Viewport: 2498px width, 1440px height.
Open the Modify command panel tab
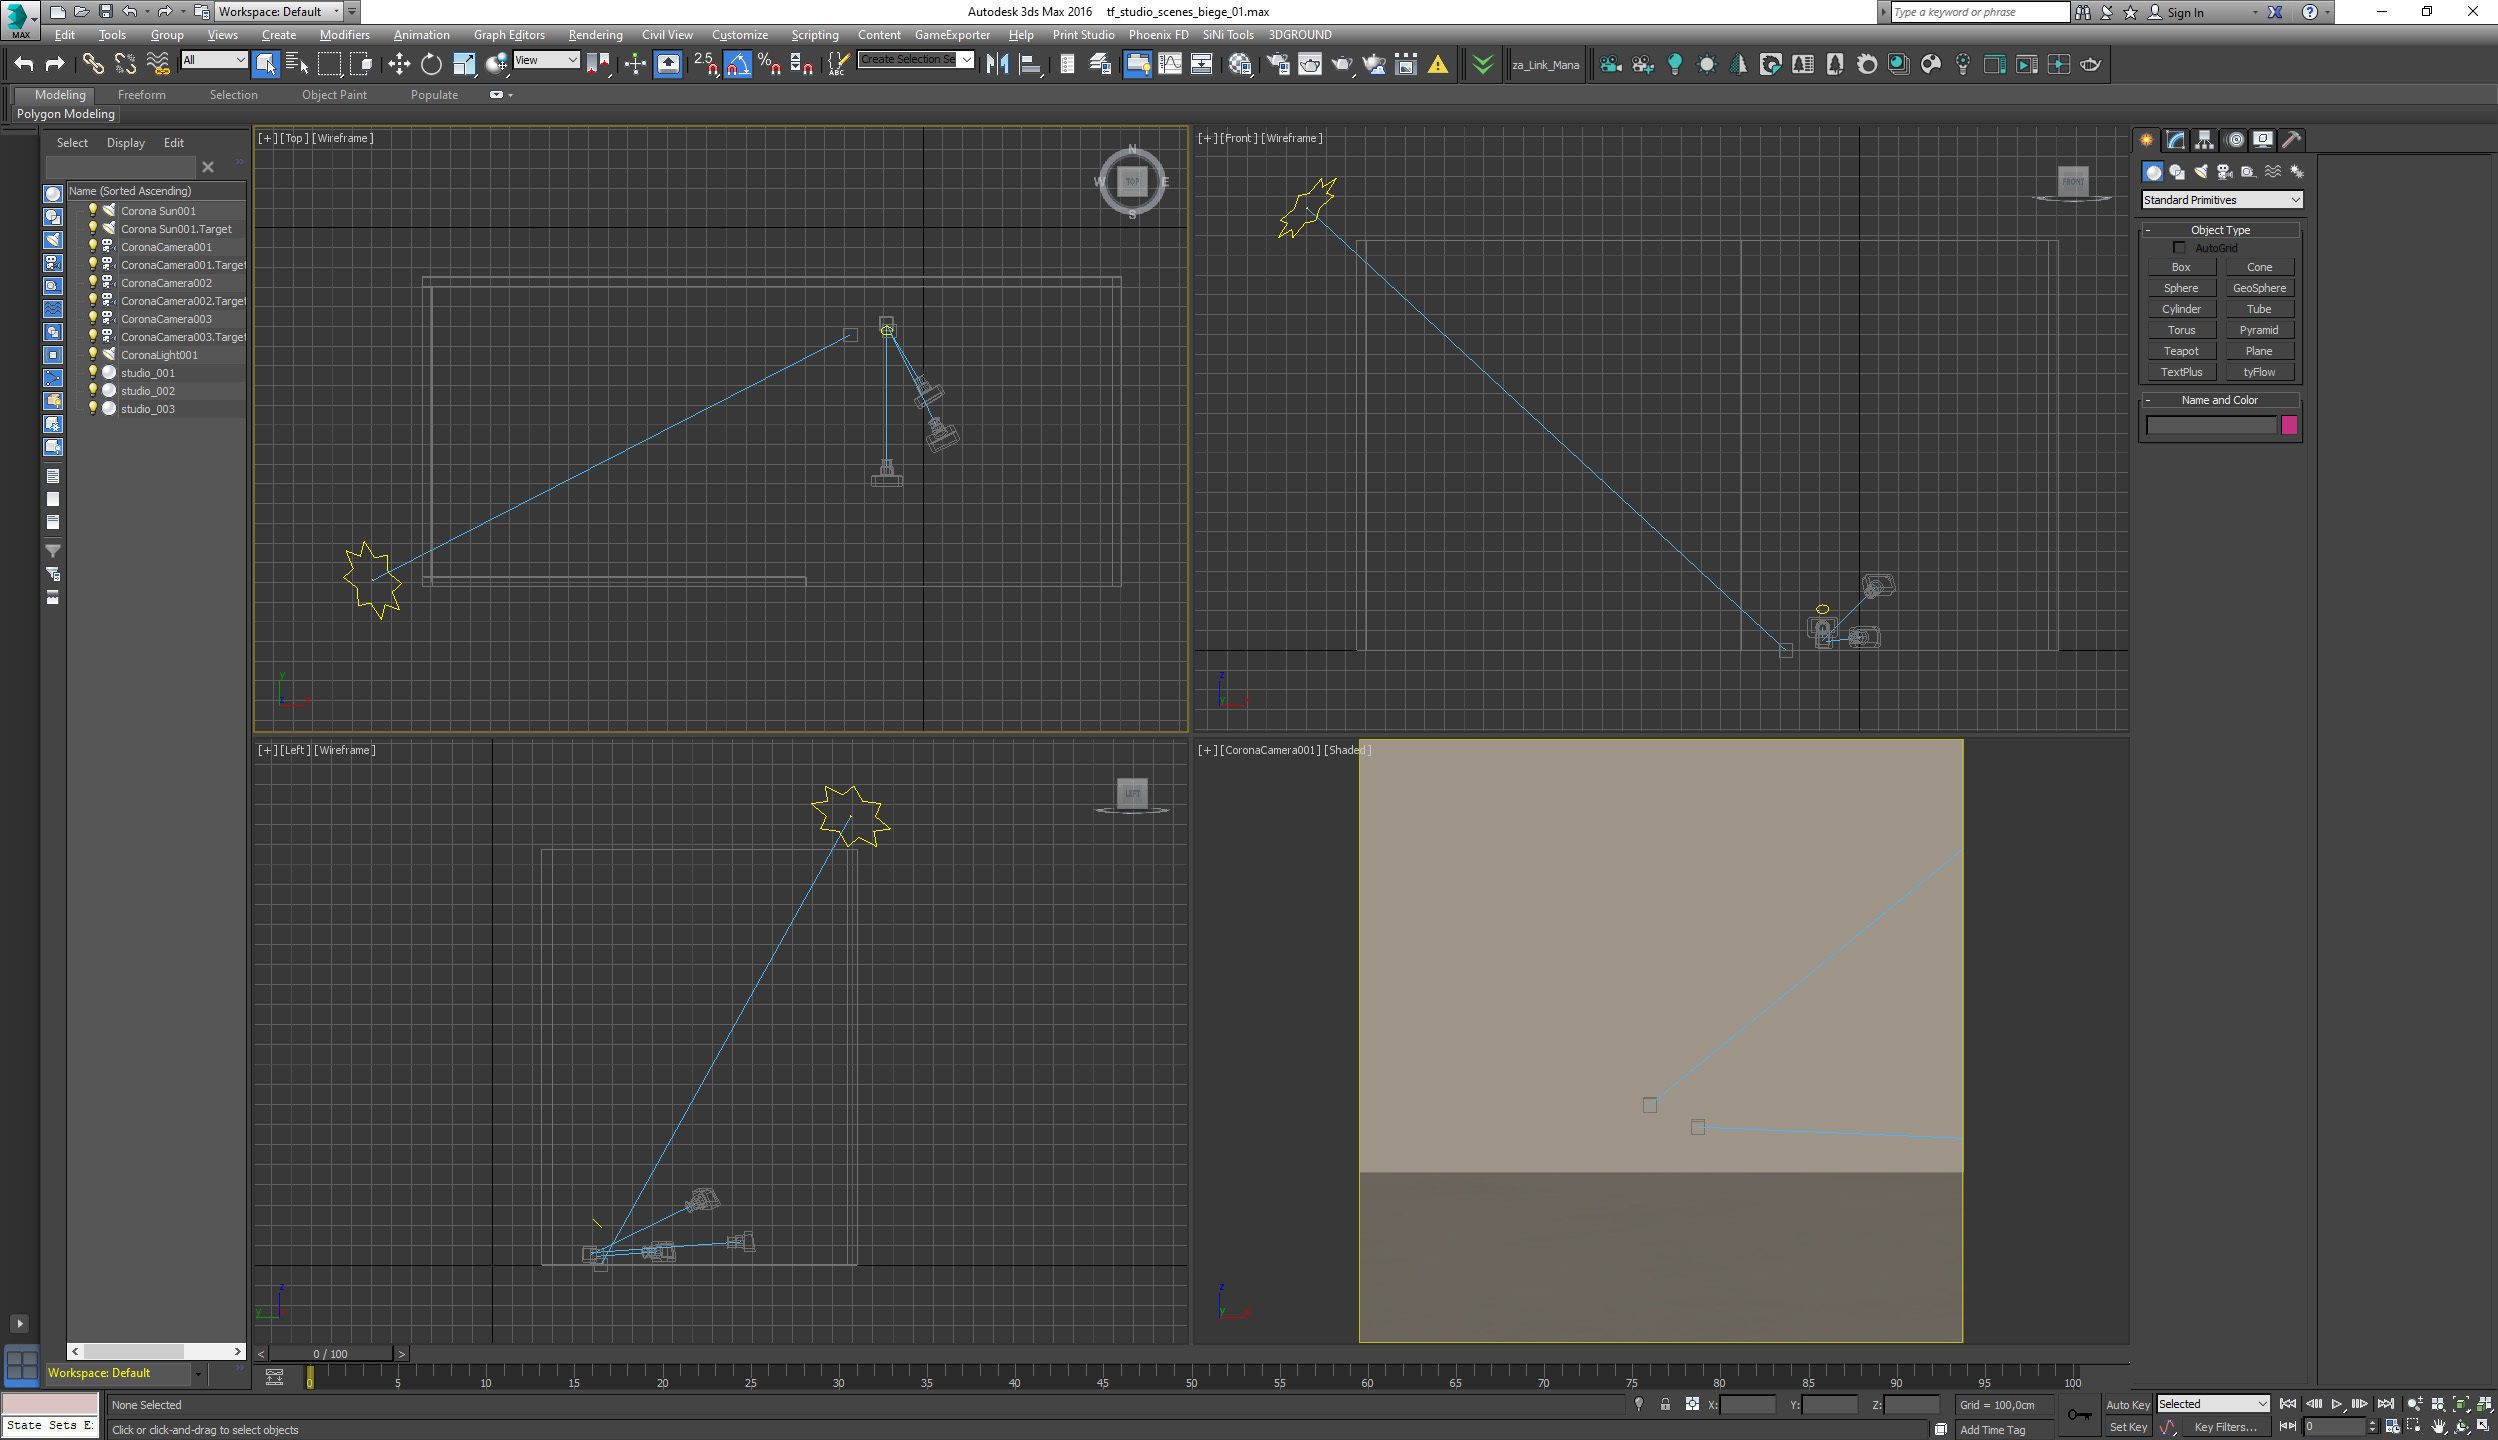tap(2175, 140)
